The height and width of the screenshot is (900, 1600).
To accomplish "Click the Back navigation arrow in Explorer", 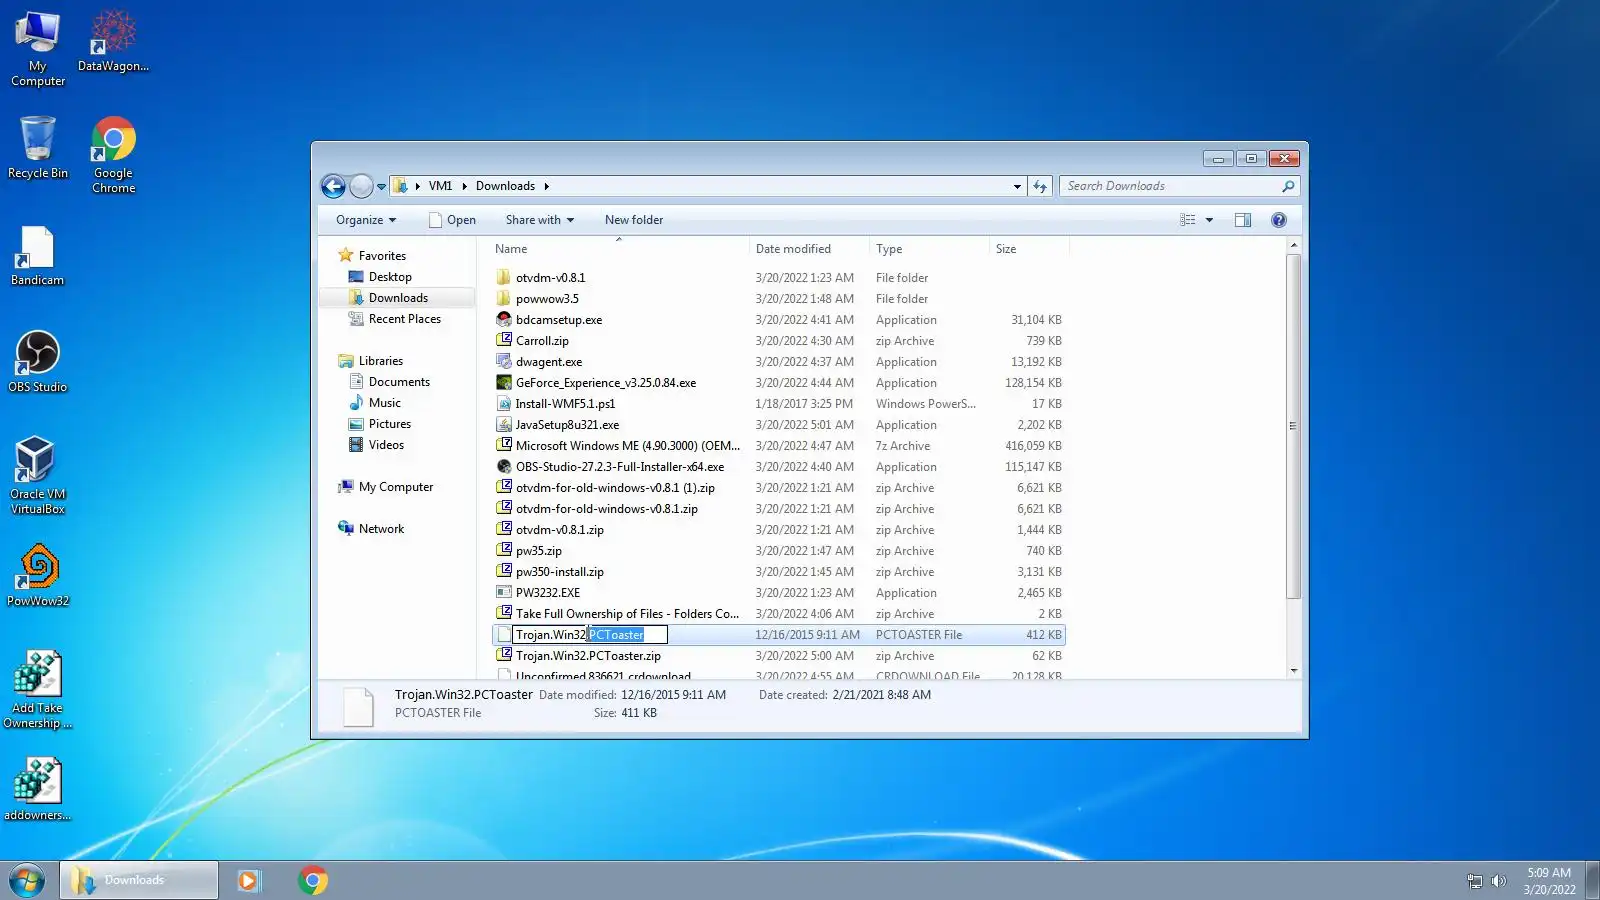I will [334, 186].
